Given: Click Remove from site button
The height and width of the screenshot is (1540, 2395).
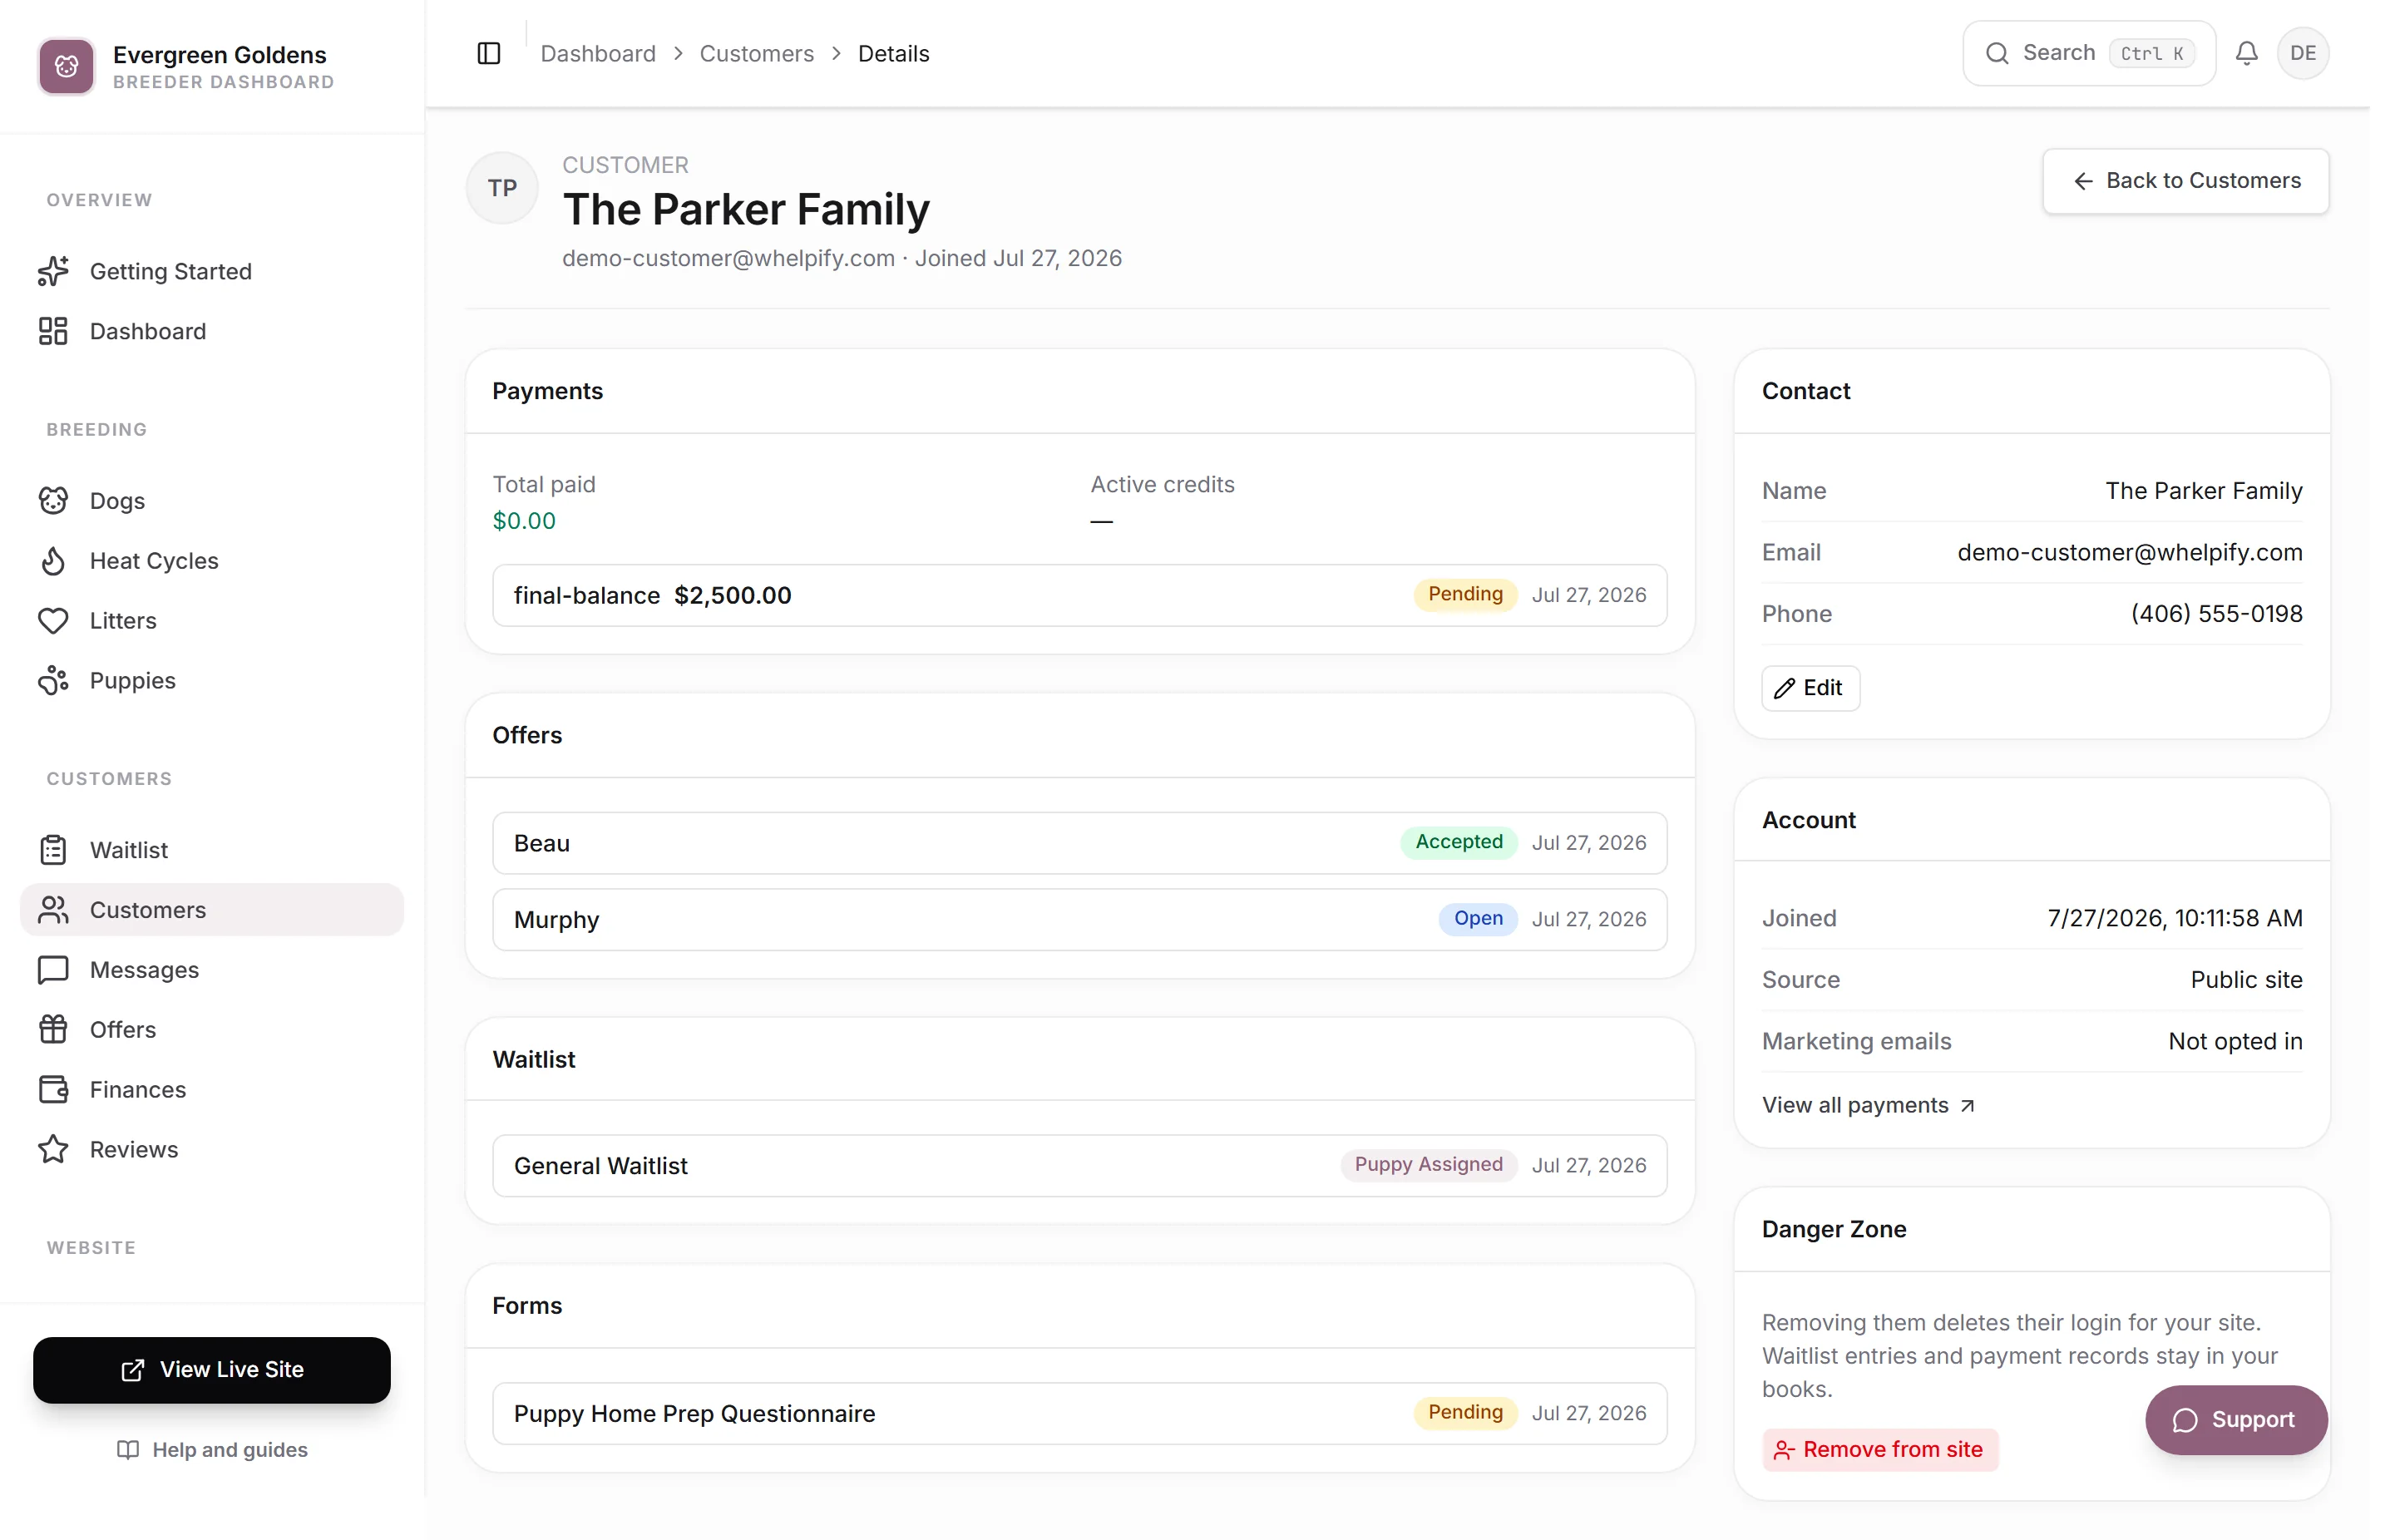Looking at the screenshot, I should click(1880, 1450).
